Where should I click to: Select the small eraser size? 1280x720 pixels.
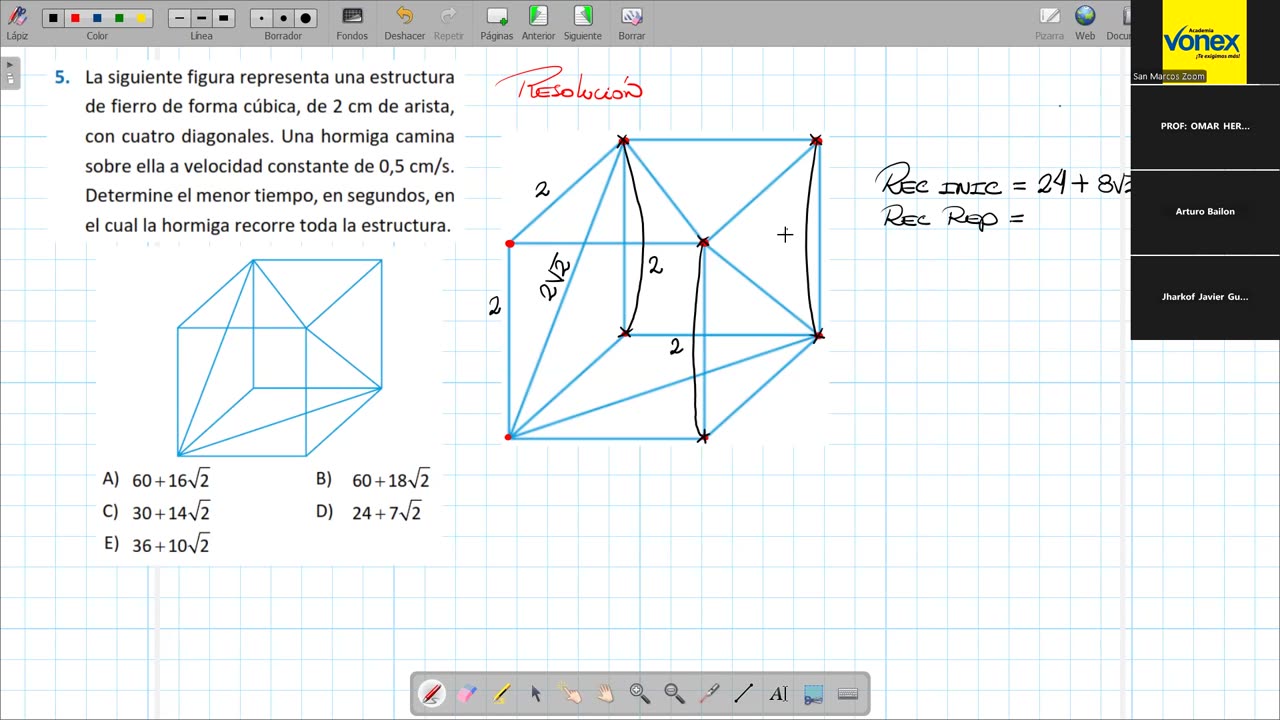click(262, 18)
